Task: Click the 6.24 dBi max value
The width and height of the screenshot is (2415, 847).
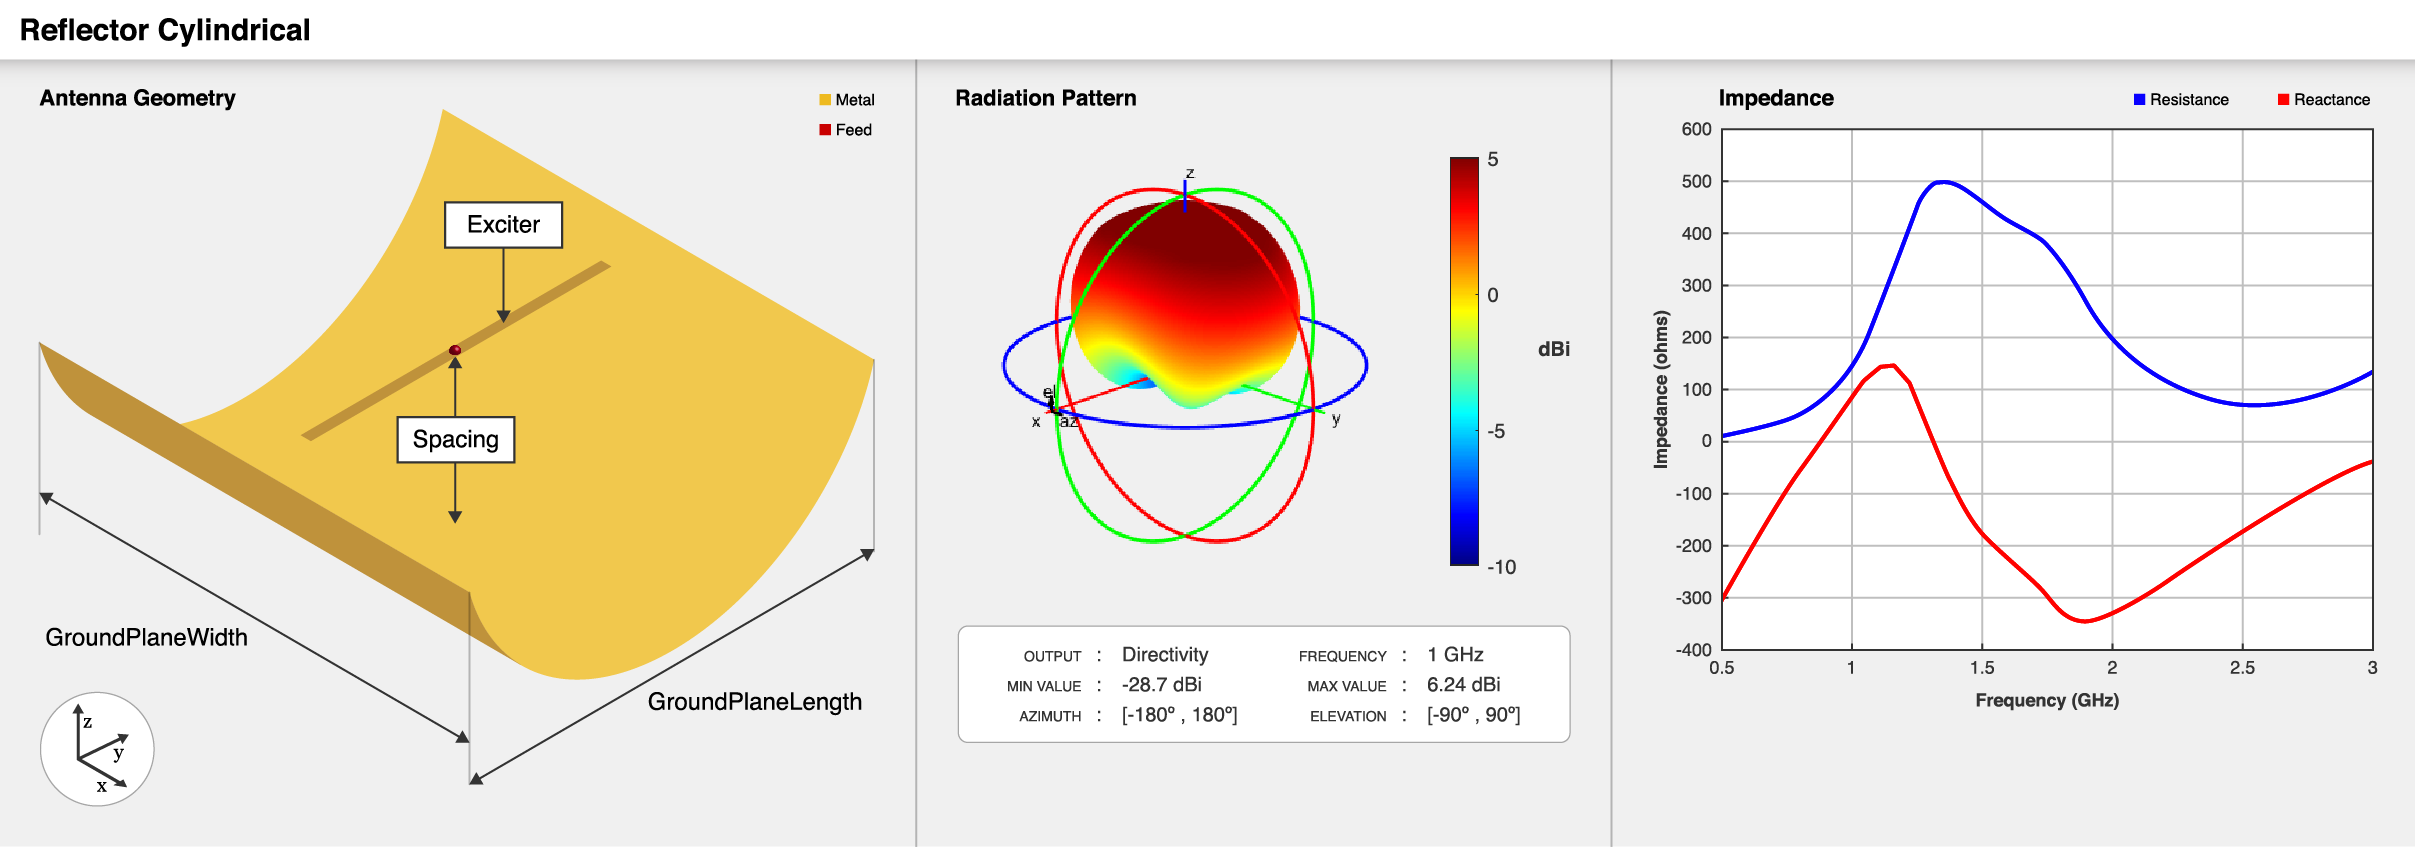Action: coord(1463,685)
